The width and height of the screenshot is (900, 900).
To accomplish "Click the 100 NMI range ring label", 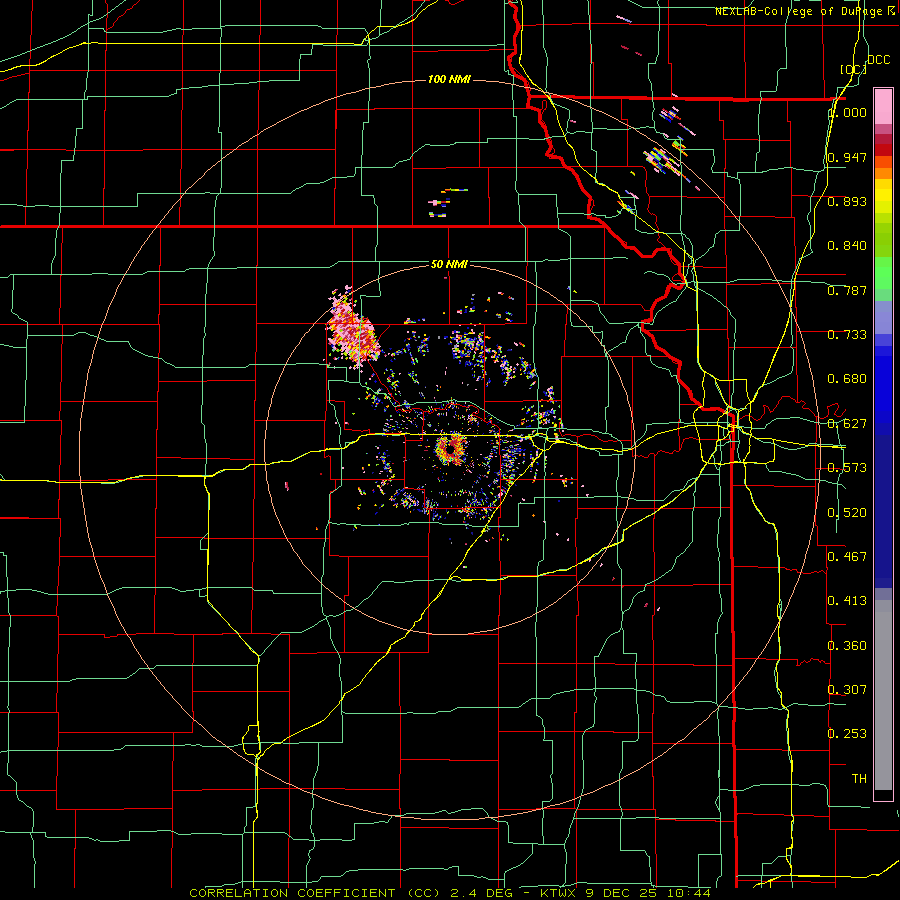I will point(449,79).
